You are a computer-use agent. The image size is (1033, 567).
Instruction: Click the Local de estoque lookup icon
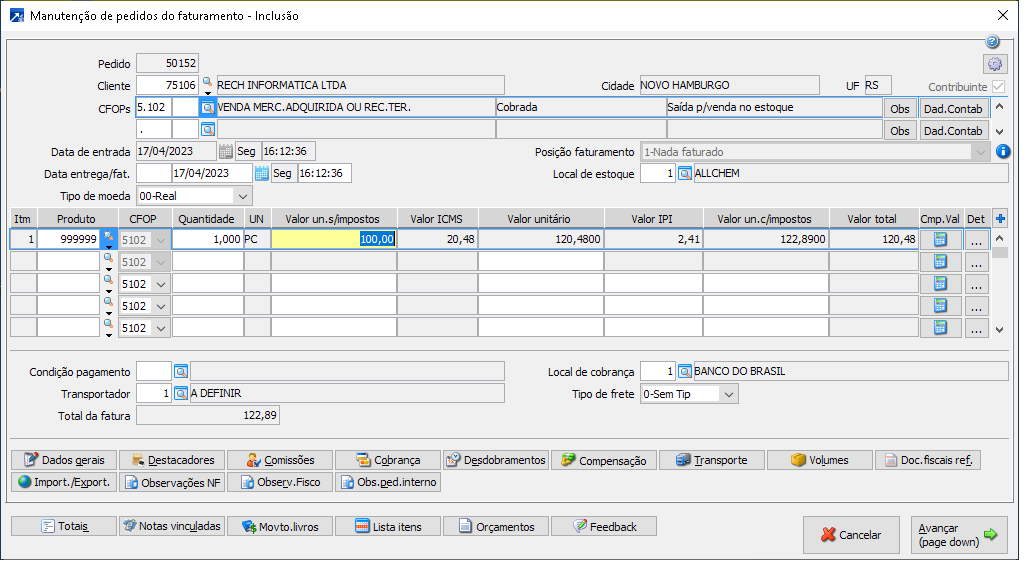click(x=685, y=174)
